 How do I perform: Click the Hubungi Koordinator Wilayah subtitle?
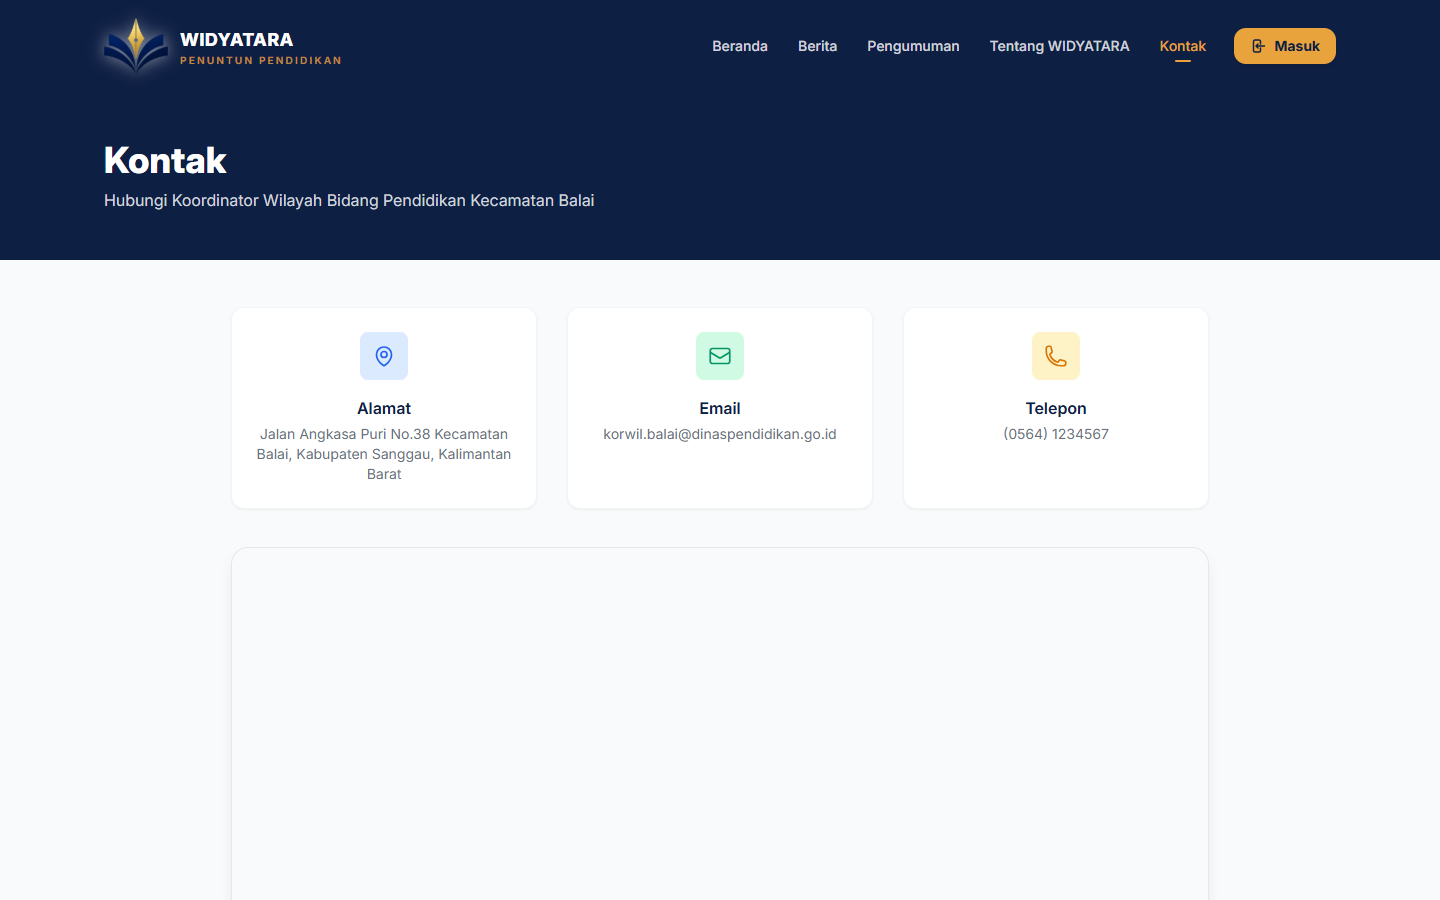coord(349,200)
